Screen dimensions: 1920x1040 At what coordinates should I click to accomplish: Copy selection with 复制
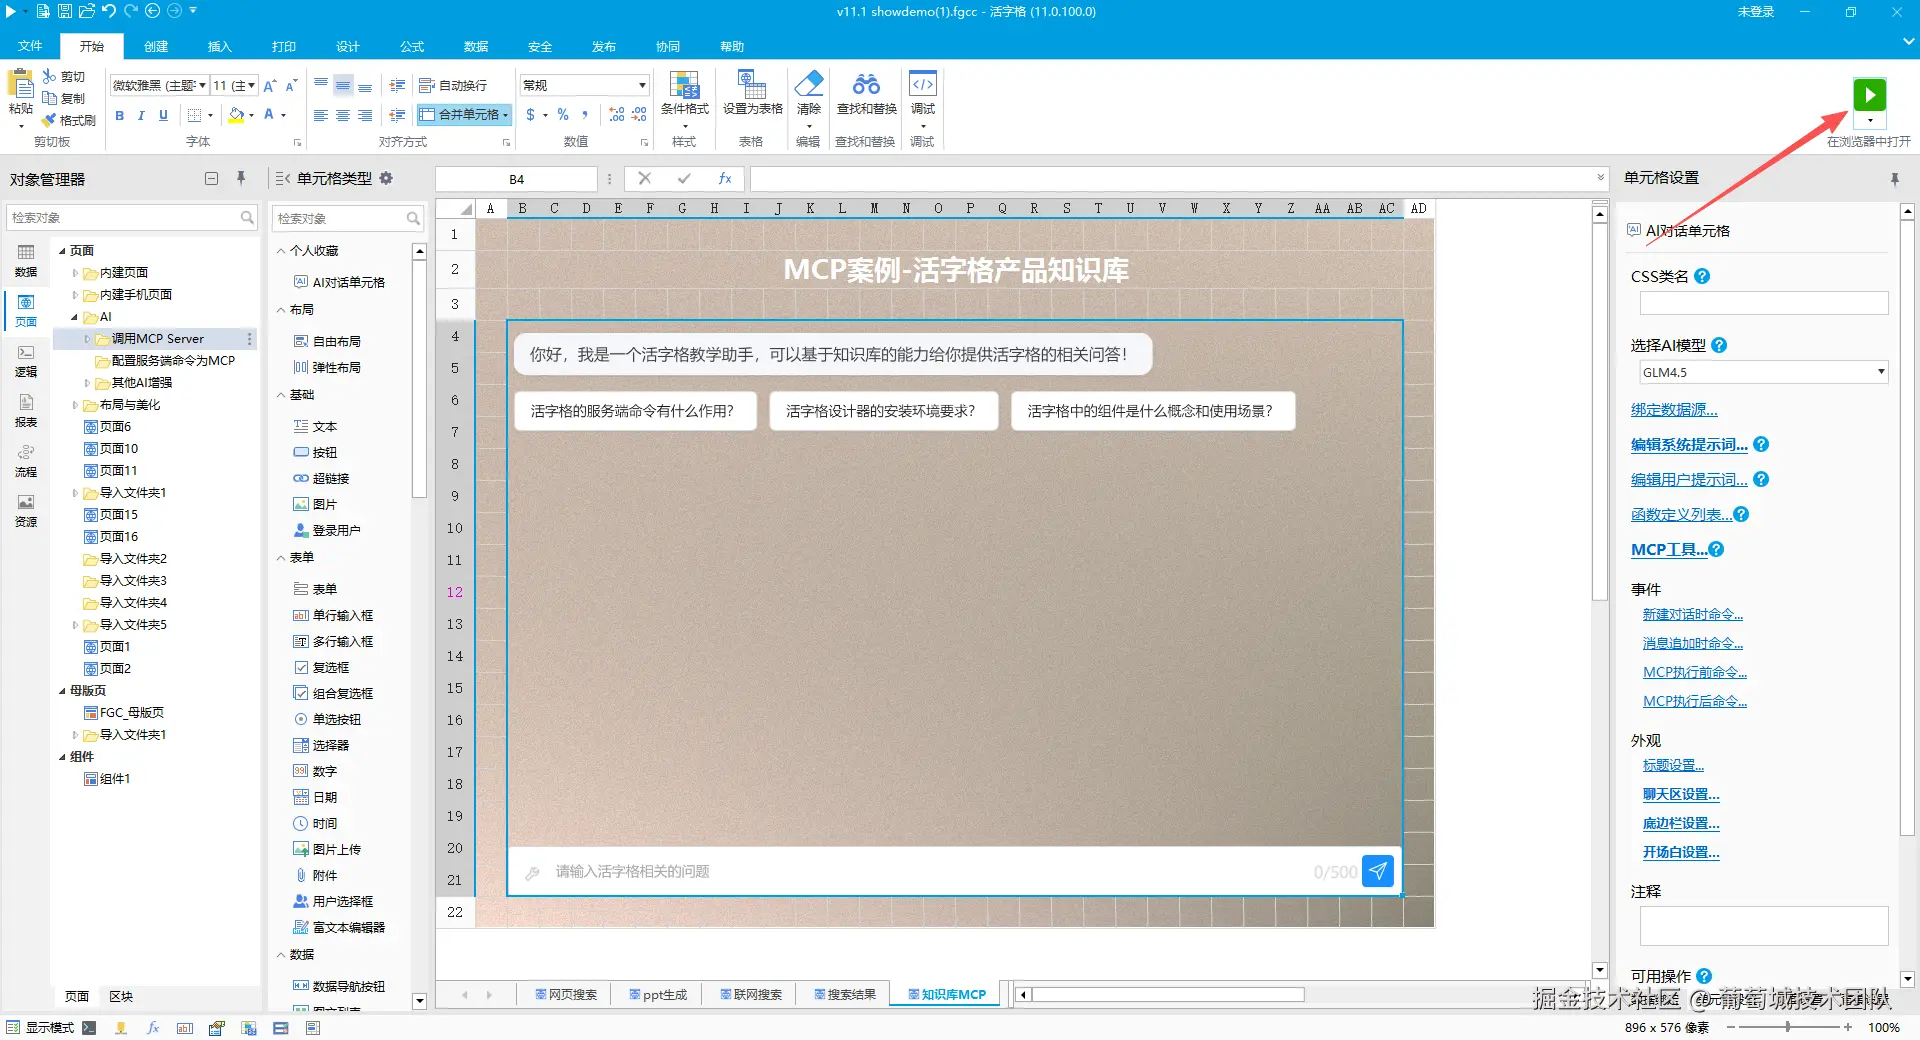tap(64, 98)
